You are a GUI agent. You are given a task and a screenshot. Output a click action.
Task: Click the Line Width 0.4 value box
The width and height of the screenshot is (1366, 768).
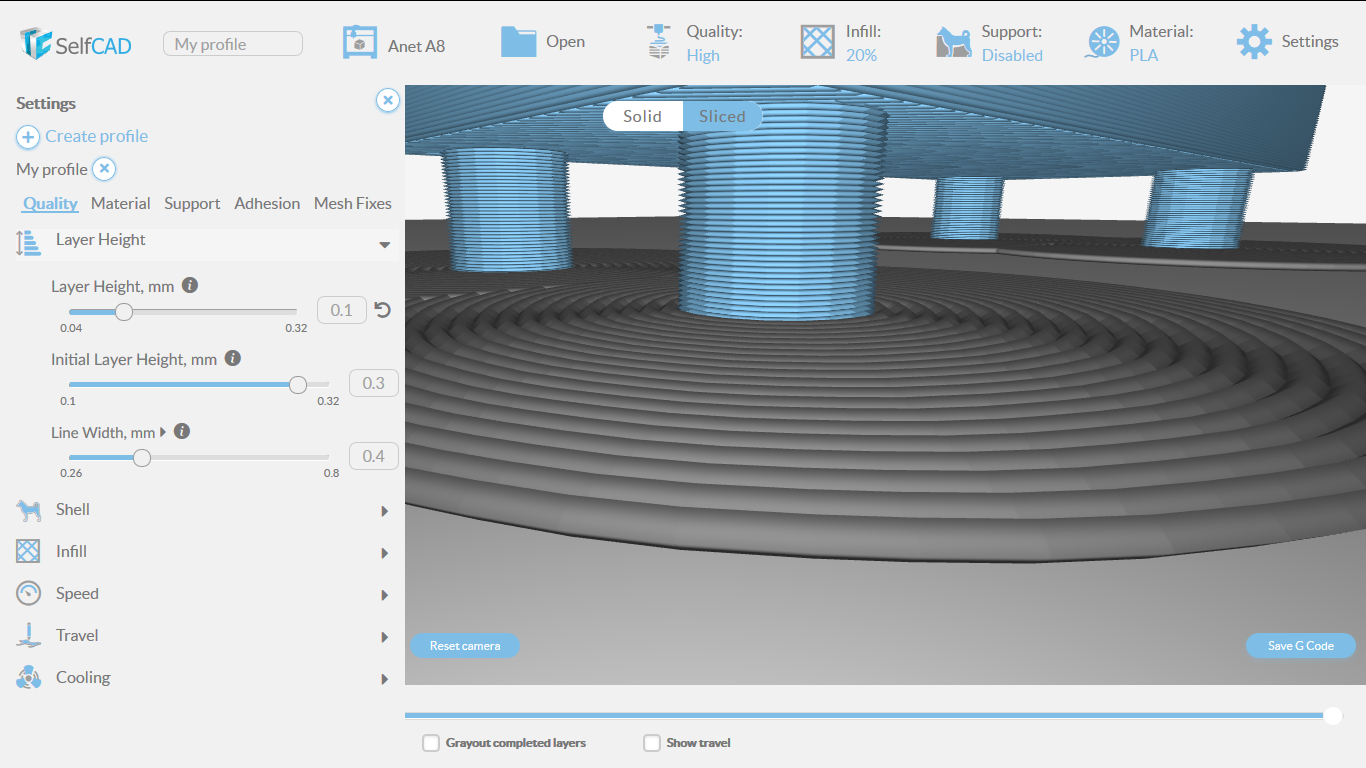[374, 456]
